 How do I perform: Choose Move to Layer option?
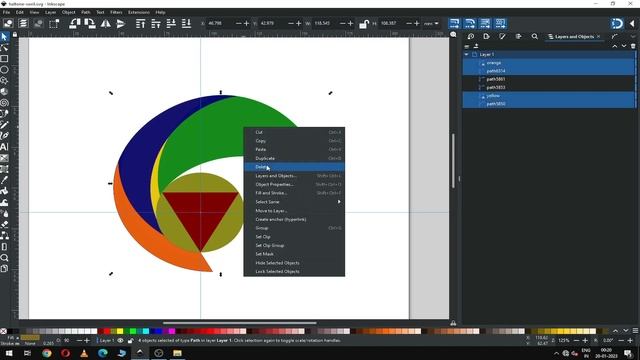pyautogui.click(x=294, y=211)
